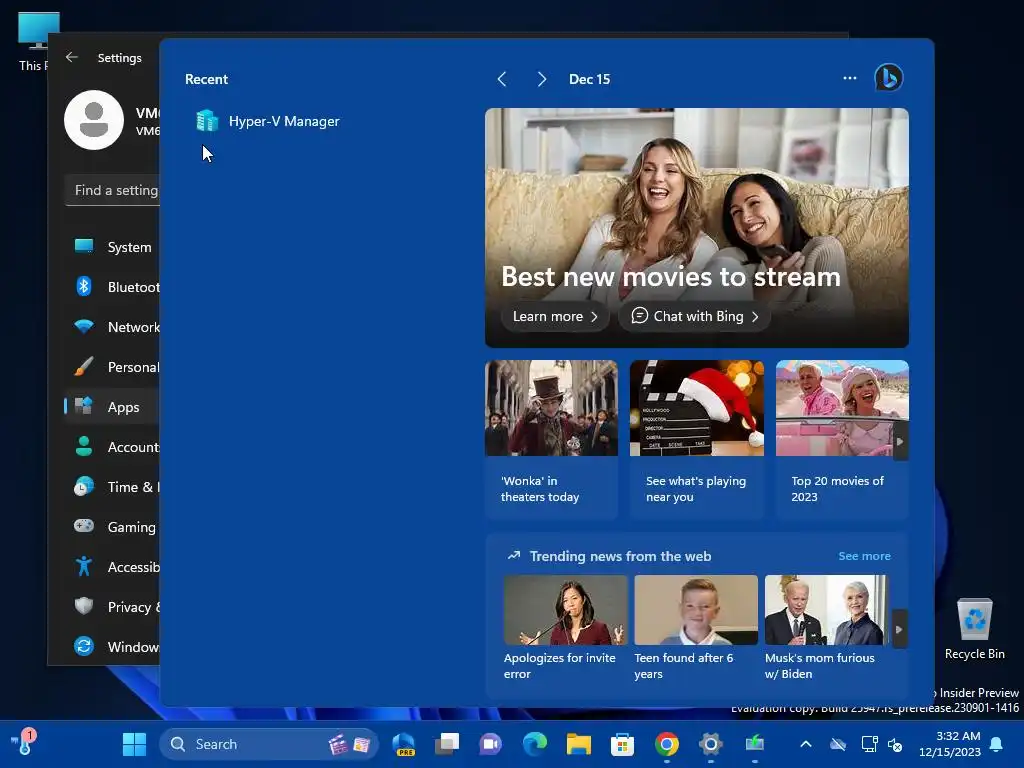This screenshot has width=1024, height=768.
Task: Select Bluetooth item in Settings sidebar
Action: pyautogui.click(x=112, y=287)
